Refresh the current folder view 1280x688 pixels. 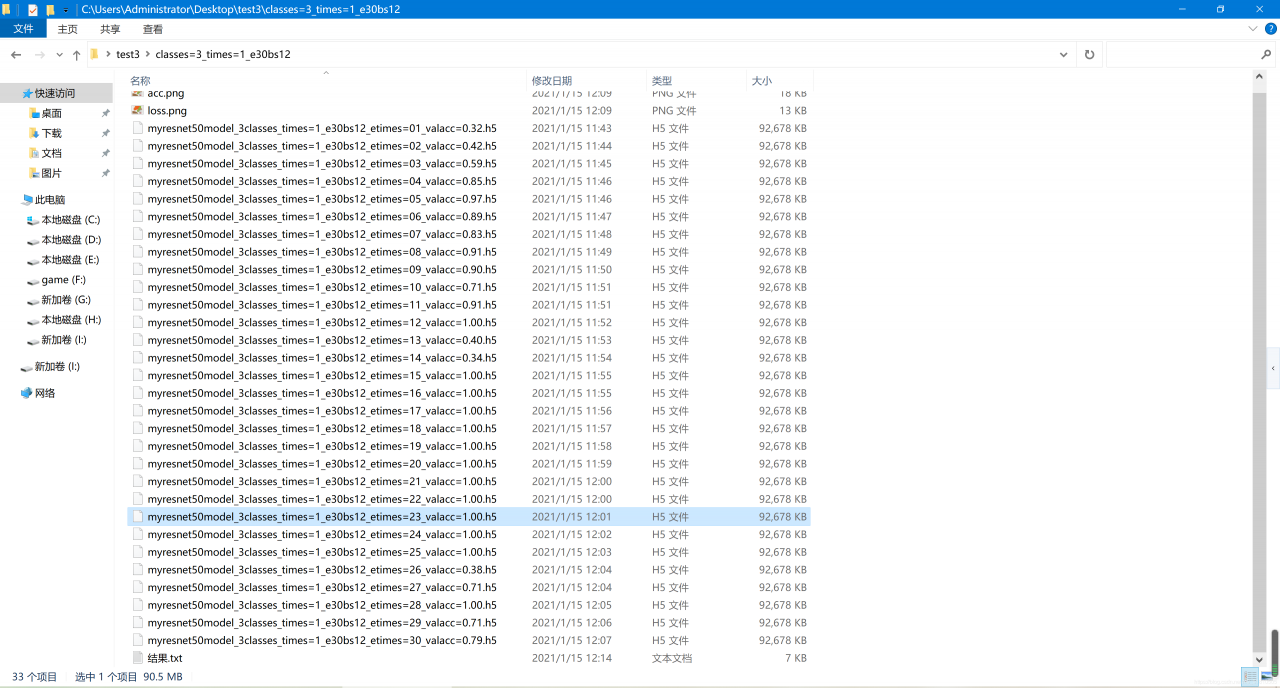(x=1089, y=55)
